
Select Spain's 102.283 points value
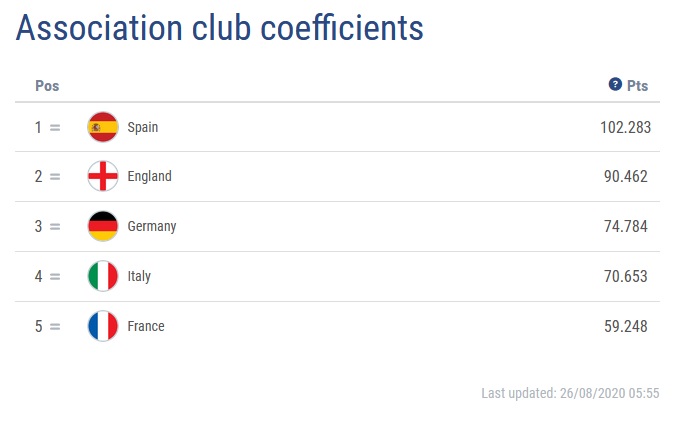625,127
